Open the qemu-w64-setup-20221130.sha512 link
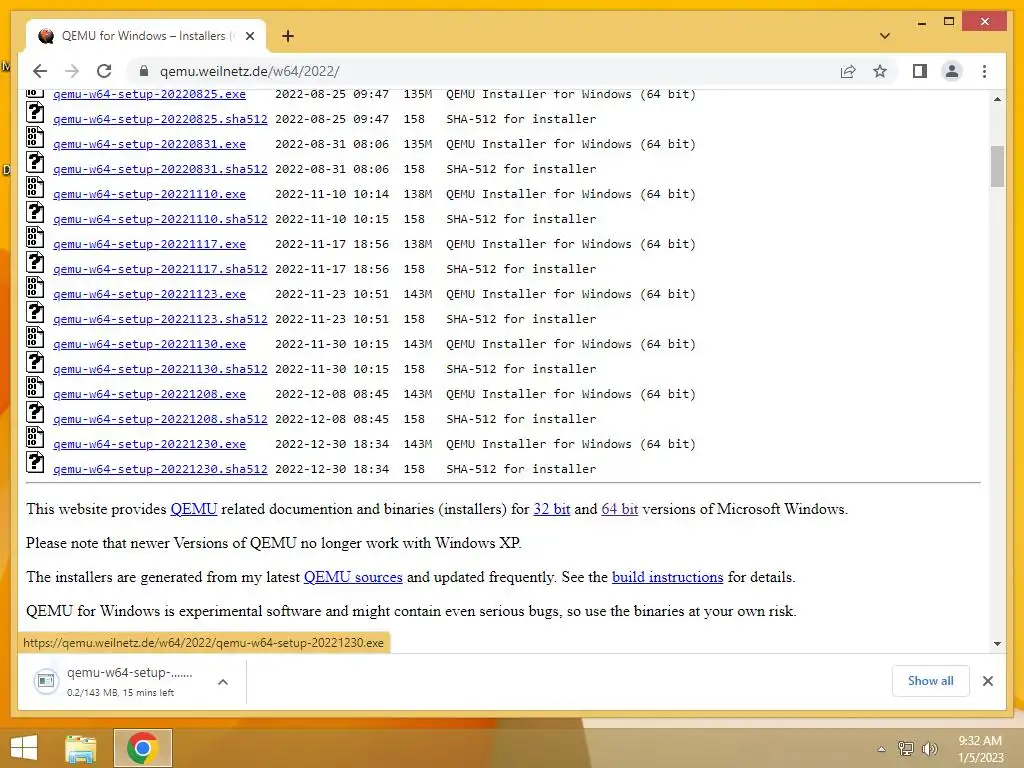This screenshot has width=1024, height=768. [x=160, y=369]
